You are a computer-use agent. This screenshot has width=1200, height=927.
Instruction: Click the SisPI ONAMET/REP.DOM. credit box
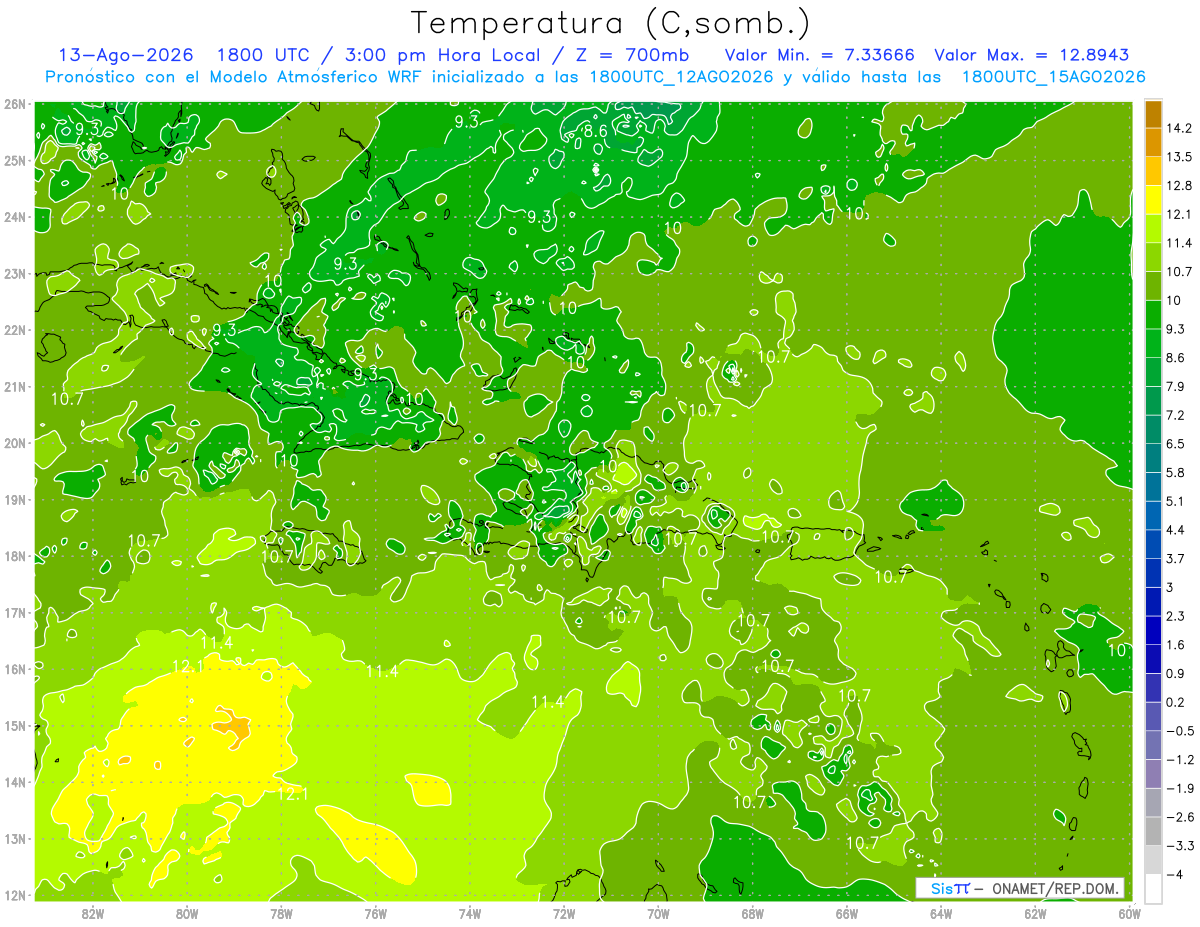(1019, 888)
